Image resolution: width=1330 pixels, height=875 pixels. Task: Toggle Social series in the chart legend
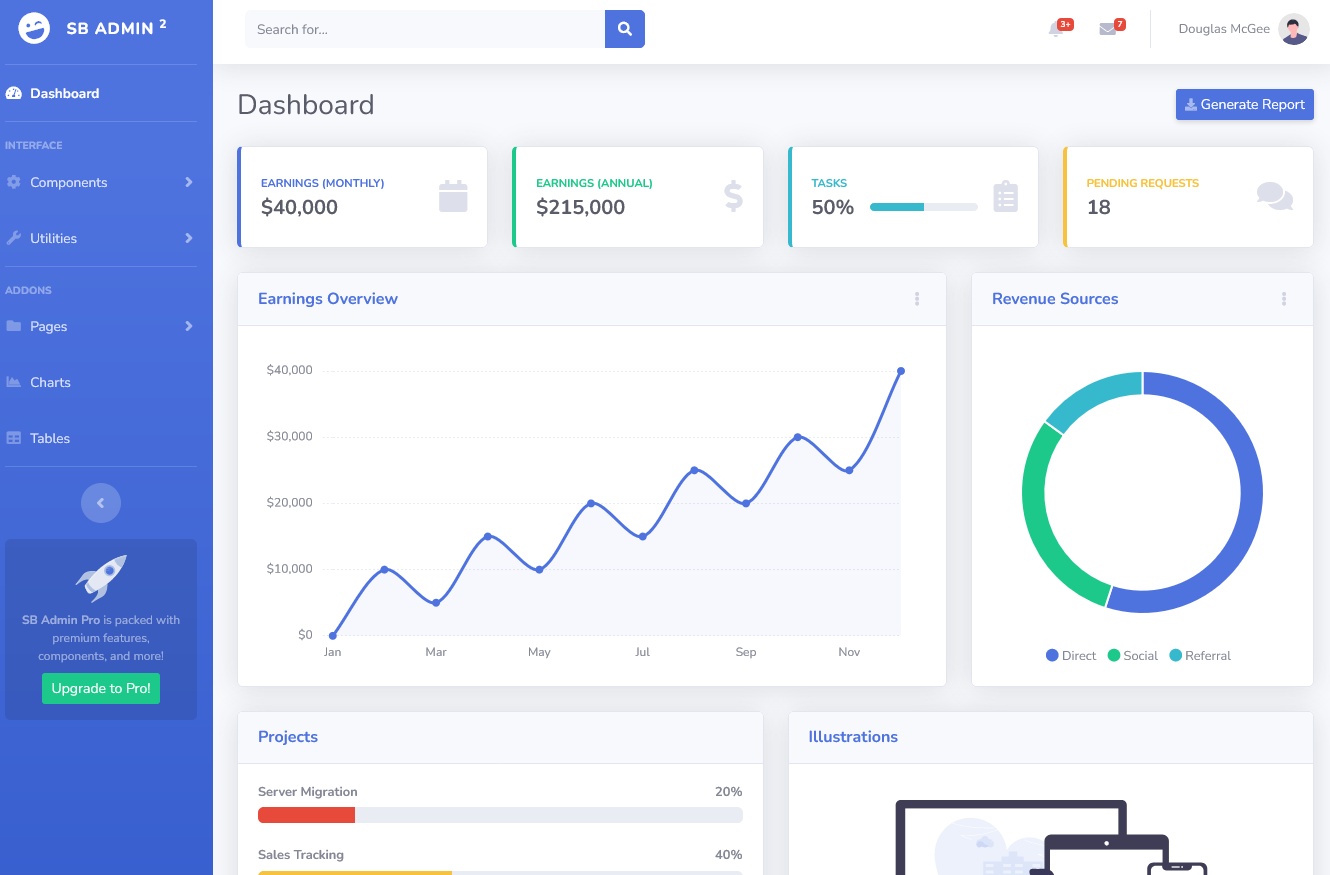coord(1132,656)
